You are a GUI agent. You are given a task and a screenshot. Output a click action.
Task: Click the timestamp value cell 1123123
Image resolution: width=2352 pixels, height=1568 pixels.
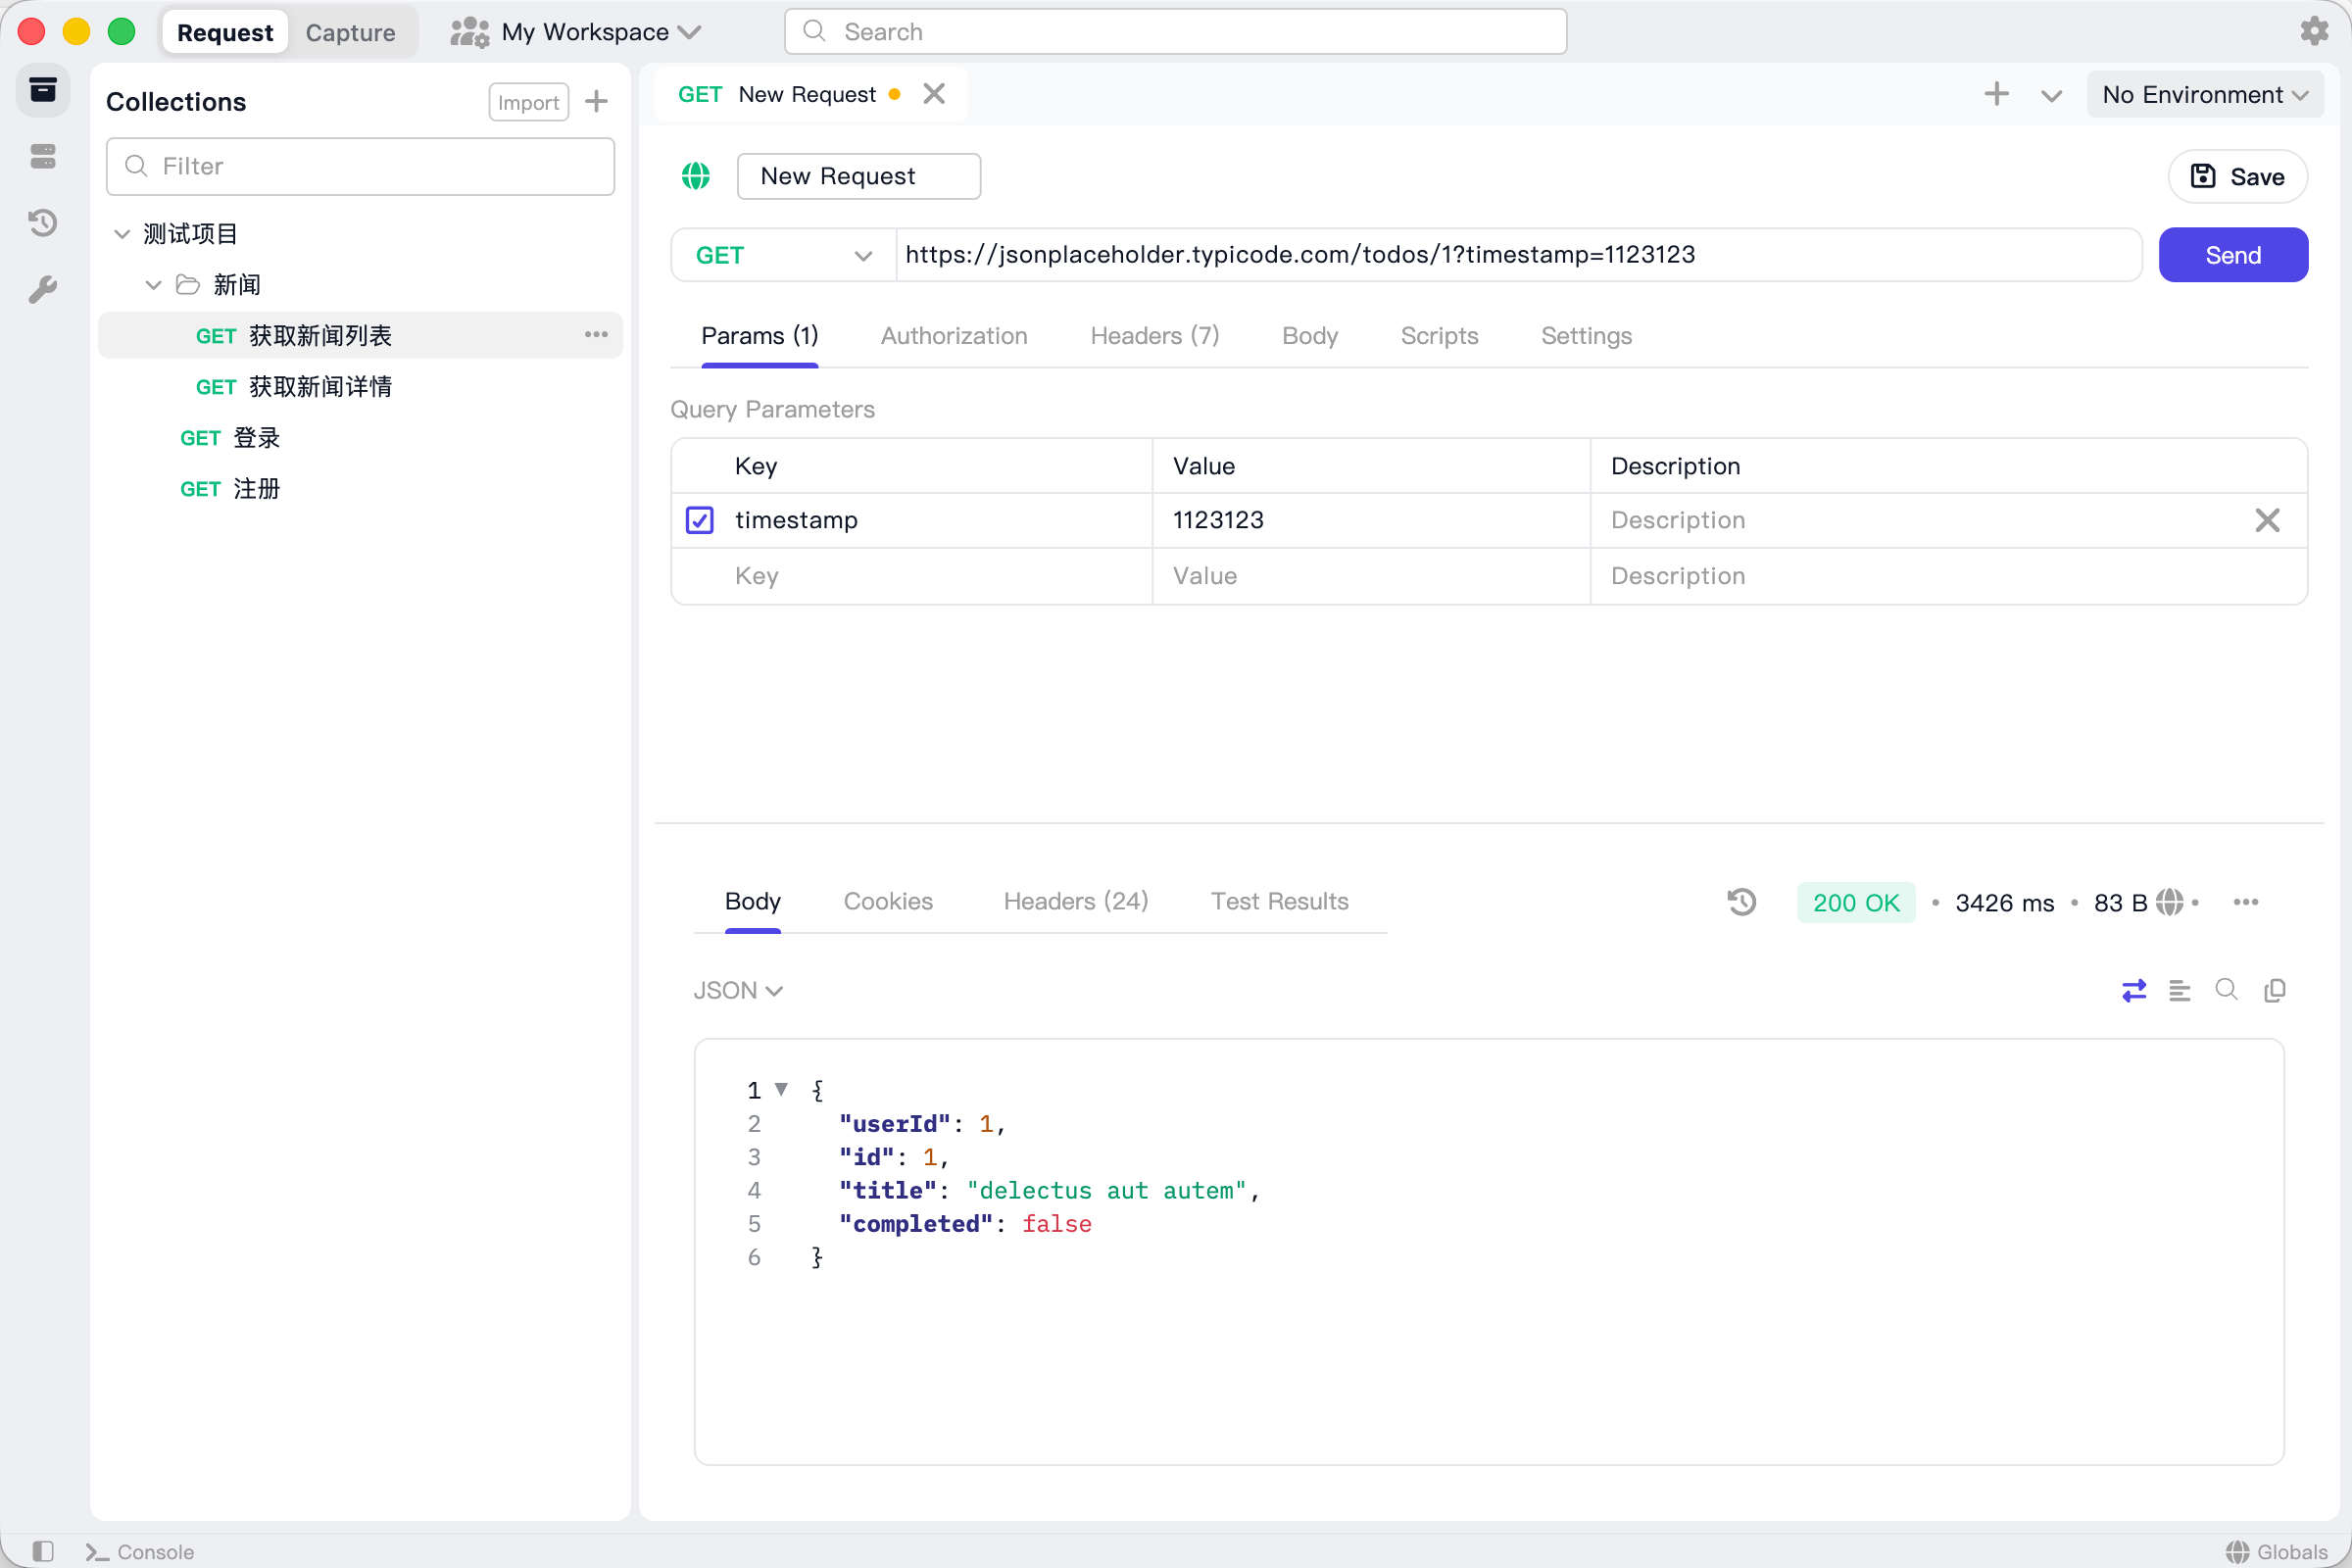(x=1371, y=520)
